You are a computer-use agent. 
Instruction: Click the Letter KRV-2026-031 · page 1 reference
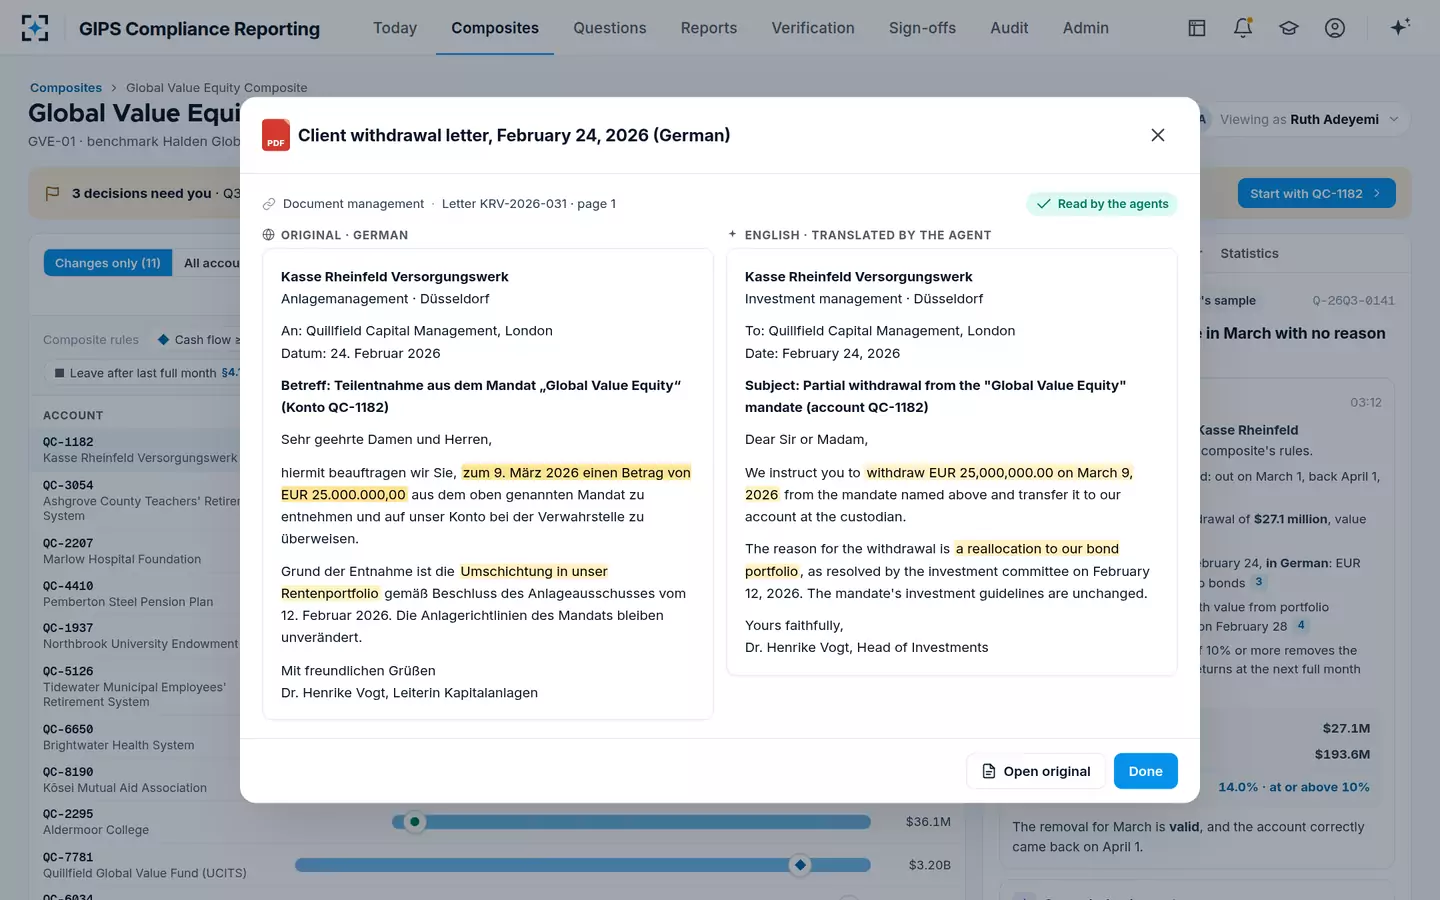point(529,204)
